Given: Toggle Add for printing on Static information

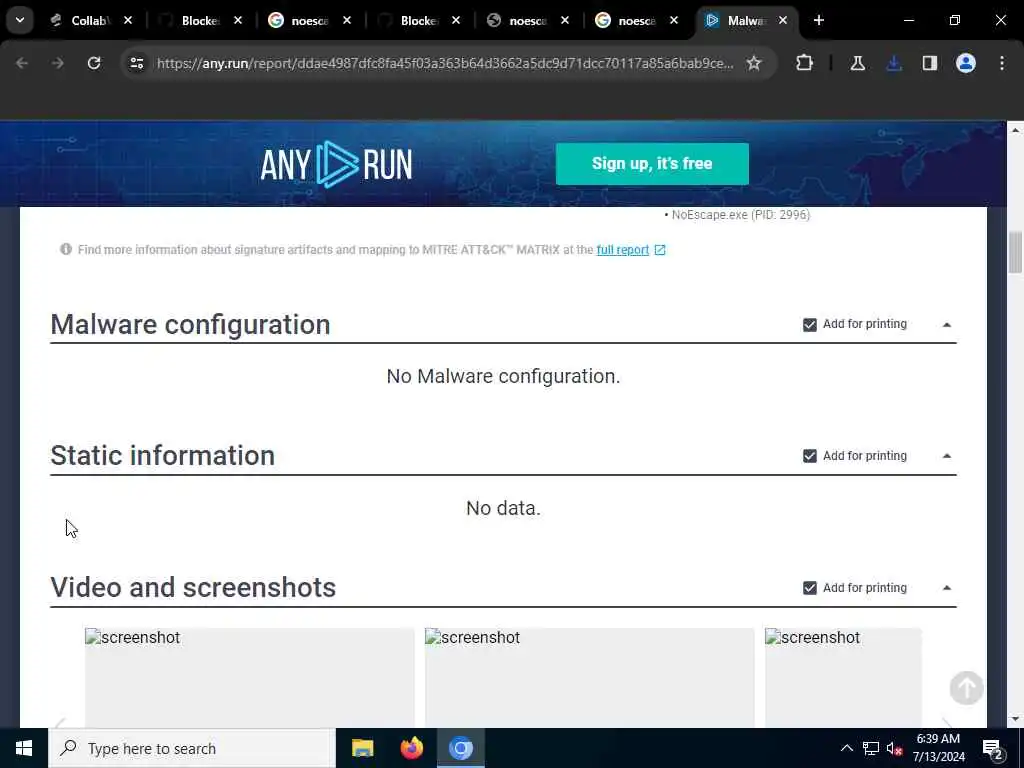Looking at the screenshot, I should click(x=810, y=456).
